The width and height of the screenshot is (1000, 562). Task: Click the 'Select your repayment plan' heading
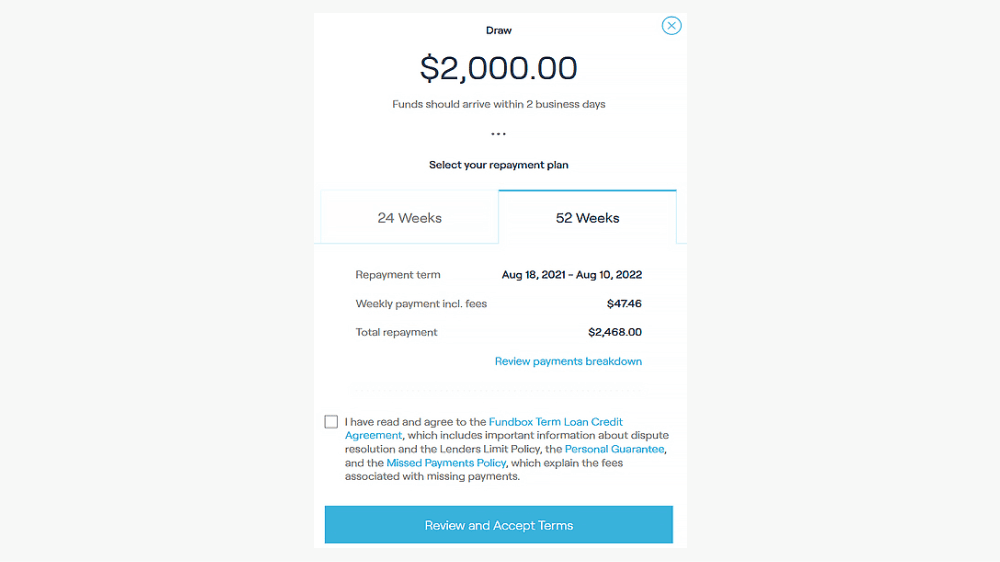[x=499, y=165]
